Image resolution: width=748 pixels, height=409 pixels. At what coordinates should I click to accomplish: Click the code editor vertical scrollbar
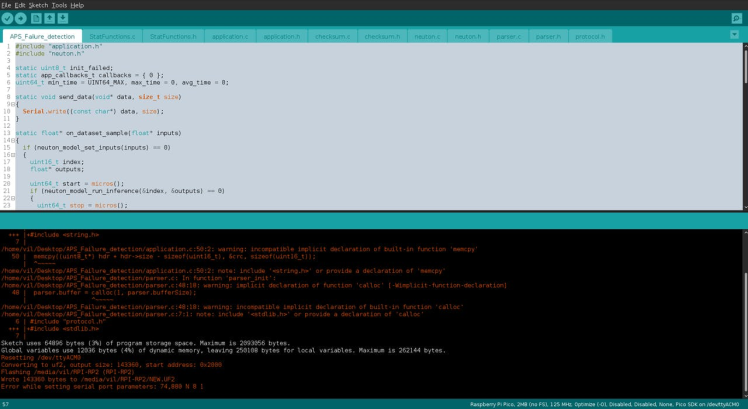pyautogui.click(x=745, y=126)
